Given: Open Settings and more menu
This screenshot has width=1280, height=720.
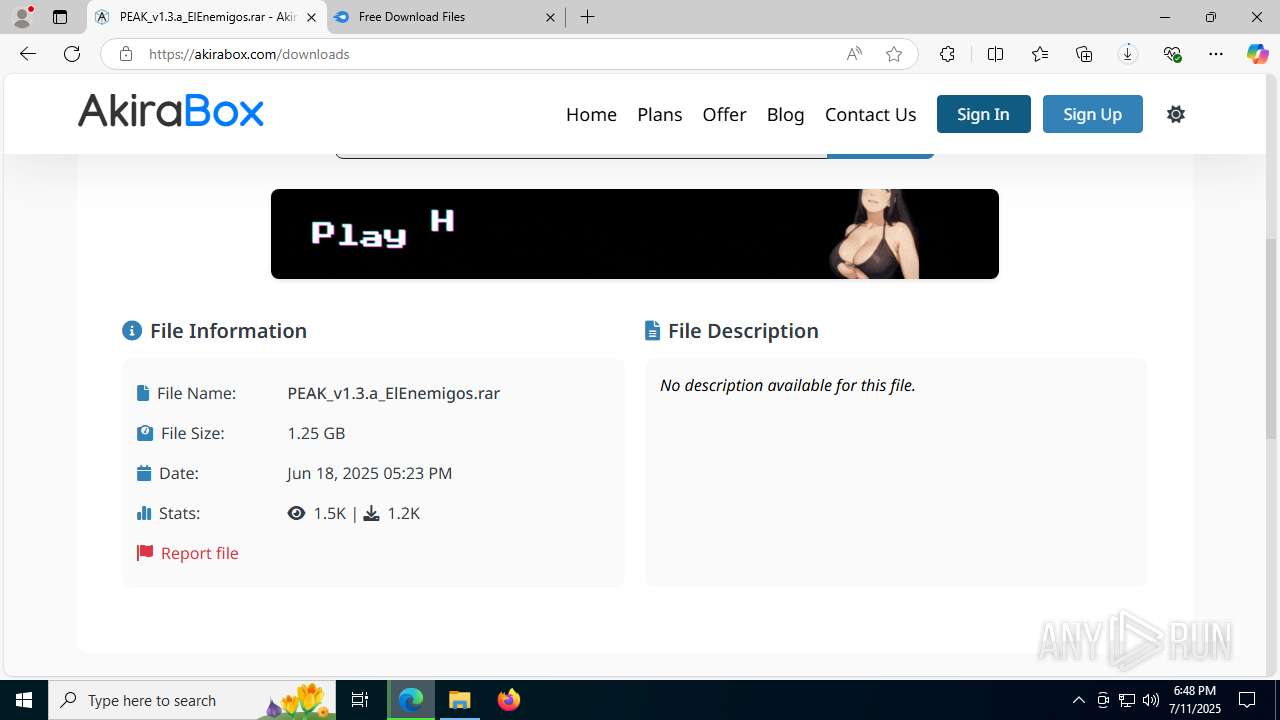Looking at the screenshot, I should pos(1216,54).
